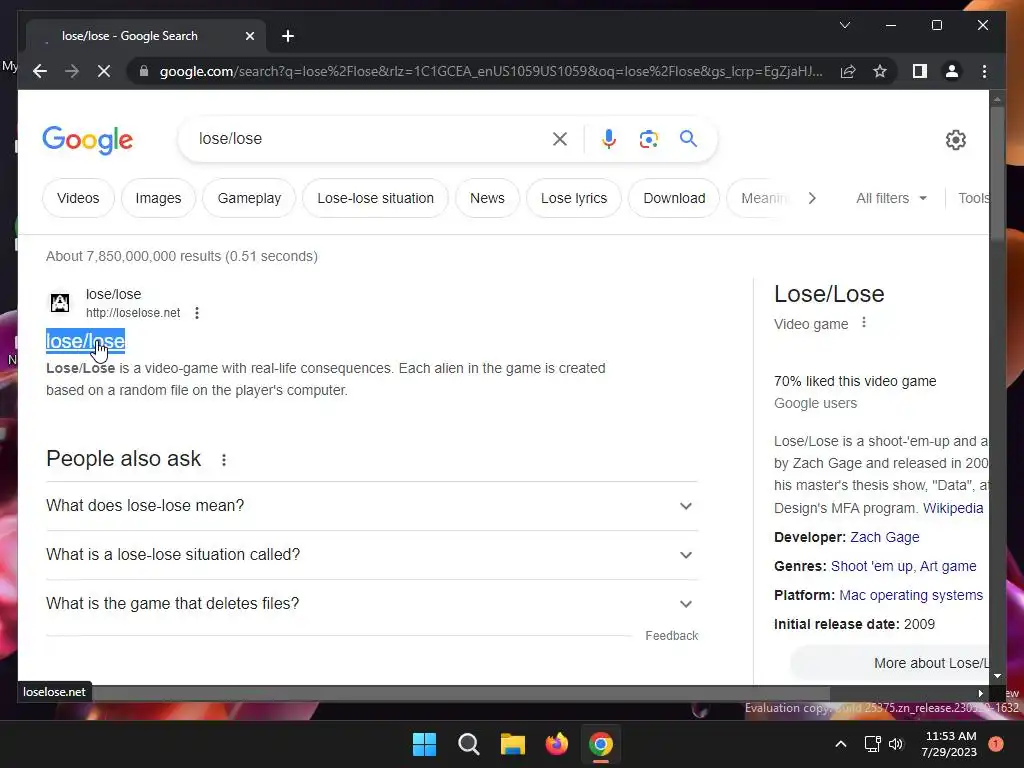The image size is (1024, 768).
Task: Open Chrome side panel
Action: click(x=920, y=71)
